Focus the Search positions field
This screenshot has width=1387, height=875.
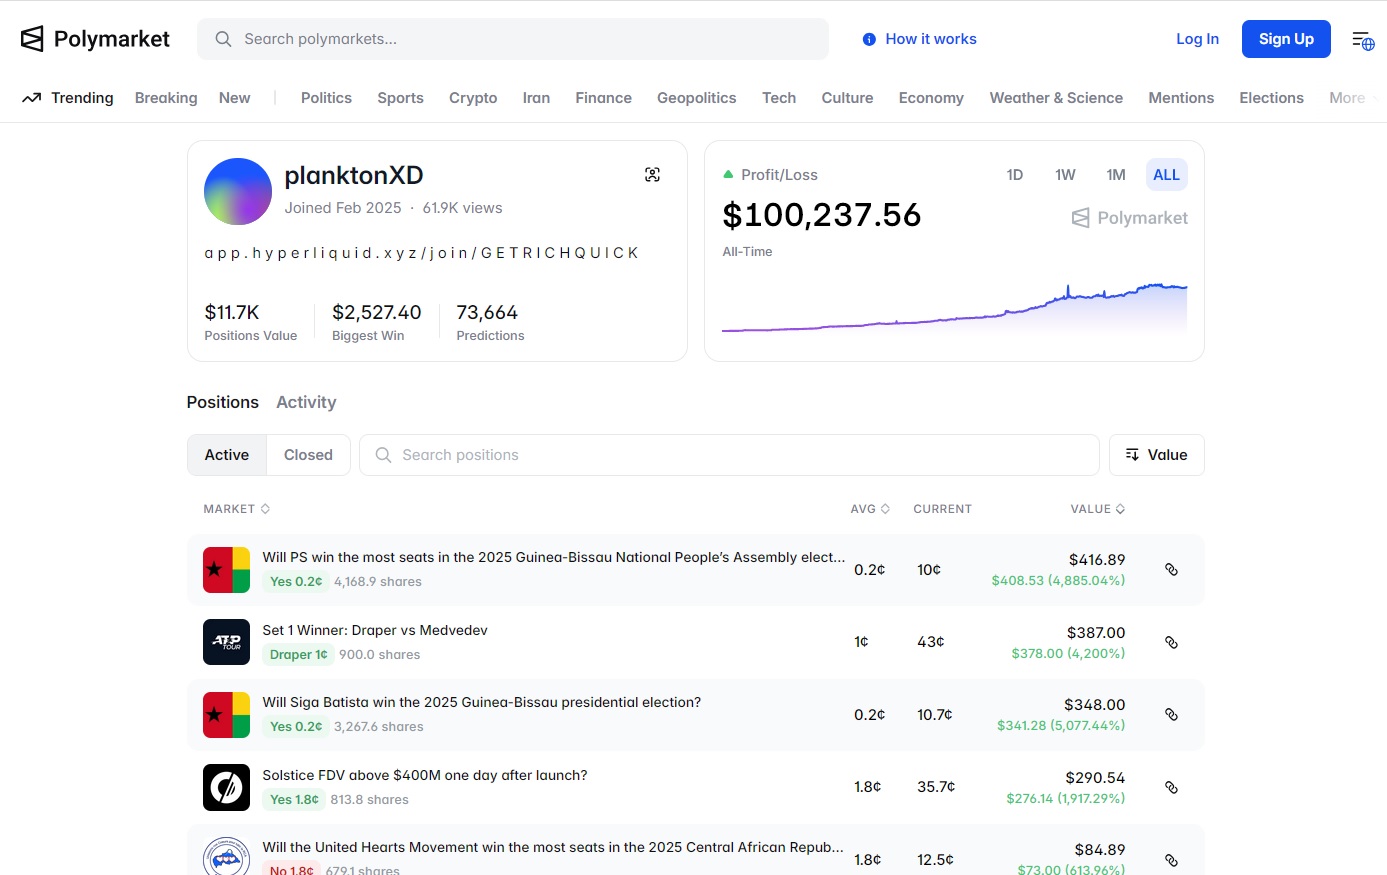click(x=729, y=455)
